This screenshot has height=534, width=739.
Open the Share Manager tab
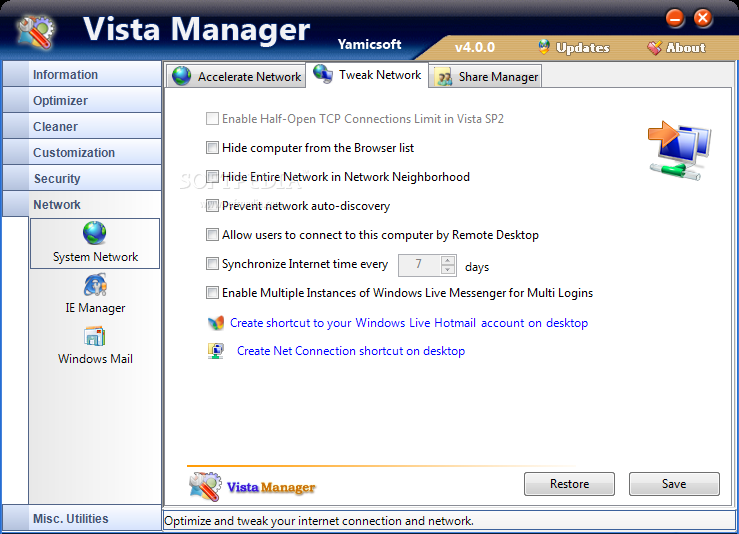click(x=485, y=77)
